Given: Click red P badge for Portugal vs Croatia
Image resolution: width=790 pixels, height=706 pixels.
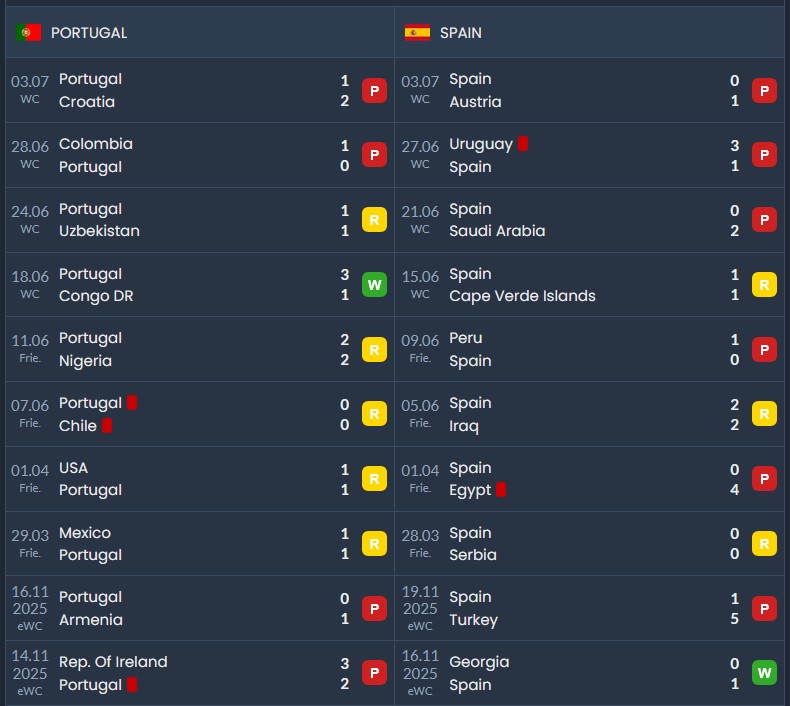Looking at the screenshot, I should click(374, 91).
